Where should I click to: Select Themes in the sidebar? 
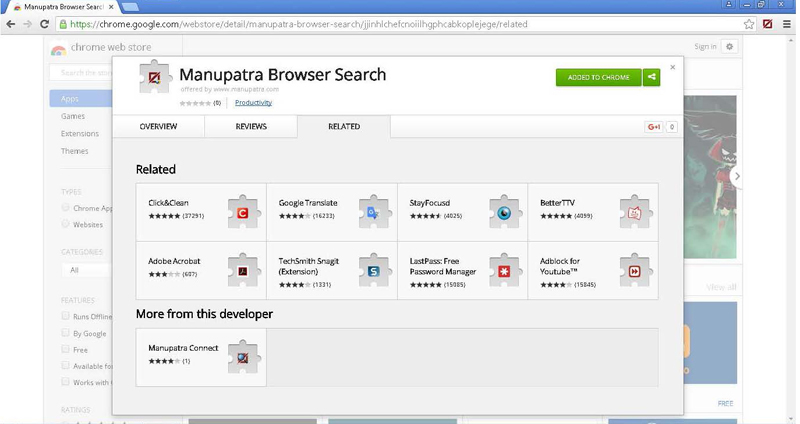[x=74, y=151]
